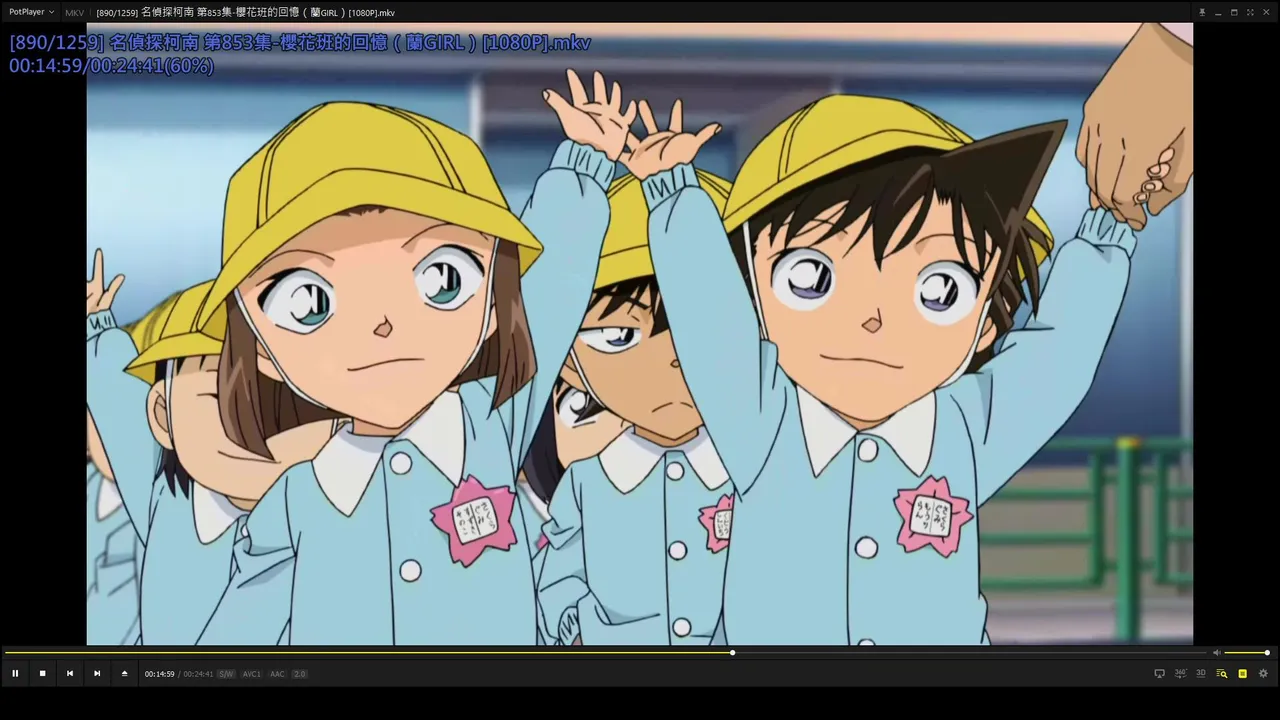Minimize the PotPlayer window

coord(1218,12)
